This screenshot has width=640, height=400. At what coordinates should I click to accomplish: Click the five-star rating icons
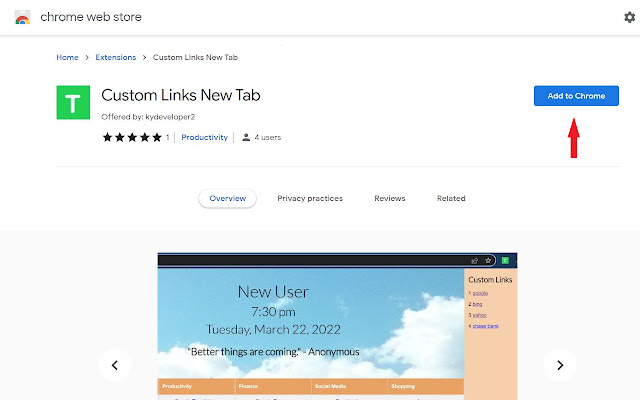[132, 137]
